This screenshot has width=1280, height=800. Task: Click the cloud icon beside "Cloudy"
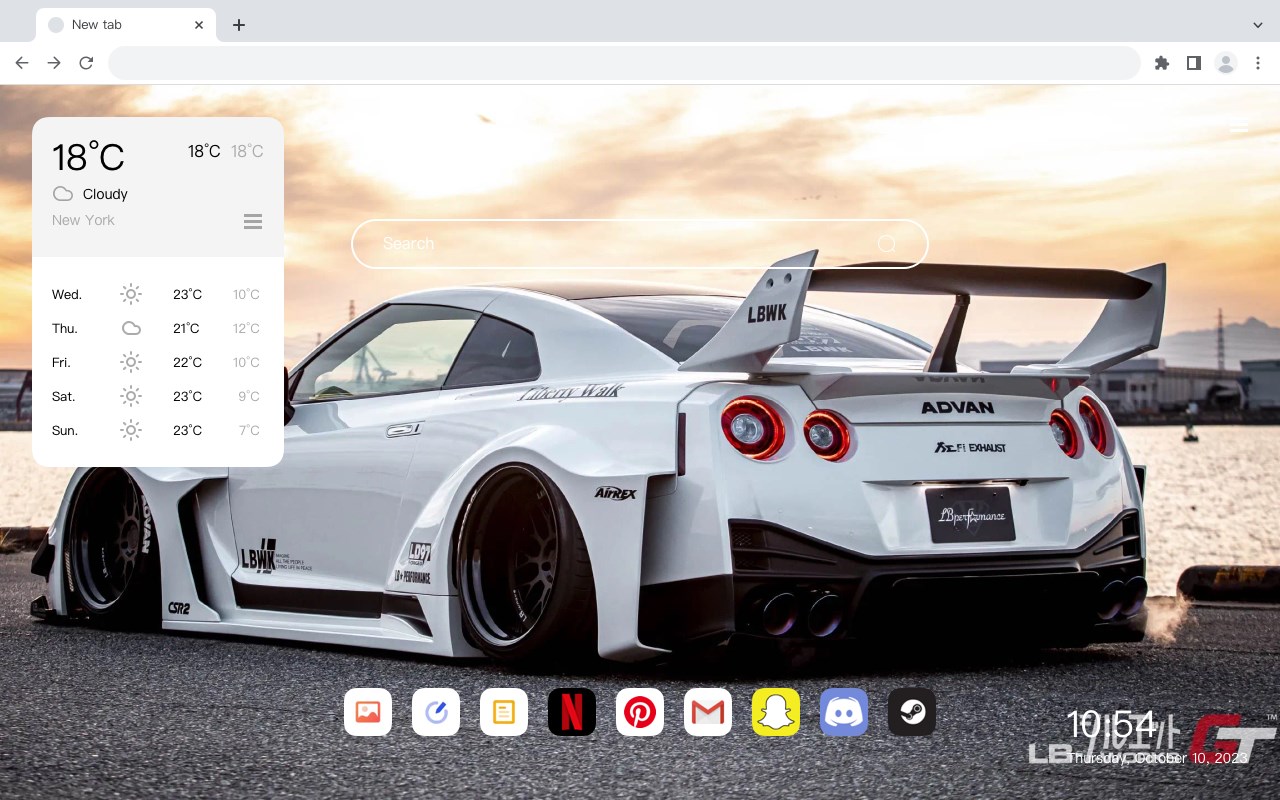(63, 194)
